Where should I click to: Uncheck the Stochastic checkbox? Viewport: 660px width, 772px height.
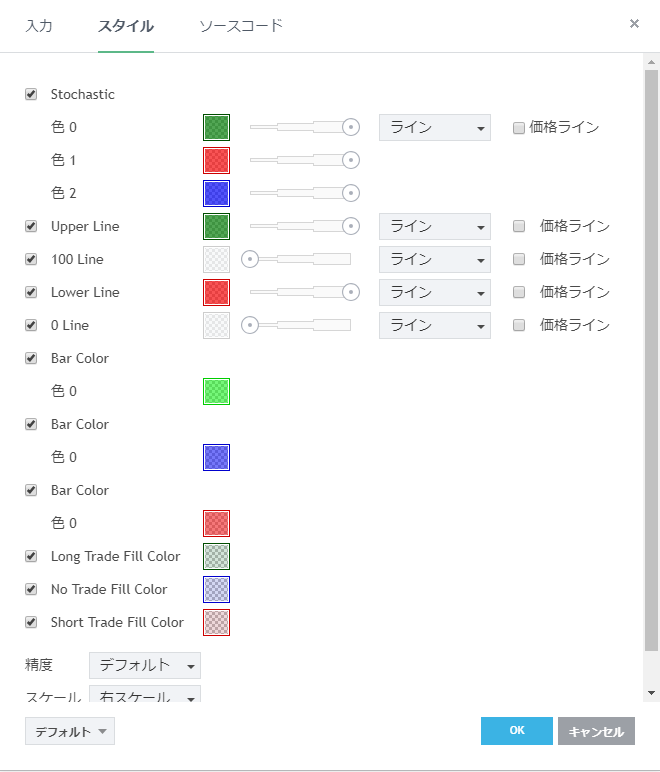click(x=31, y=94)
